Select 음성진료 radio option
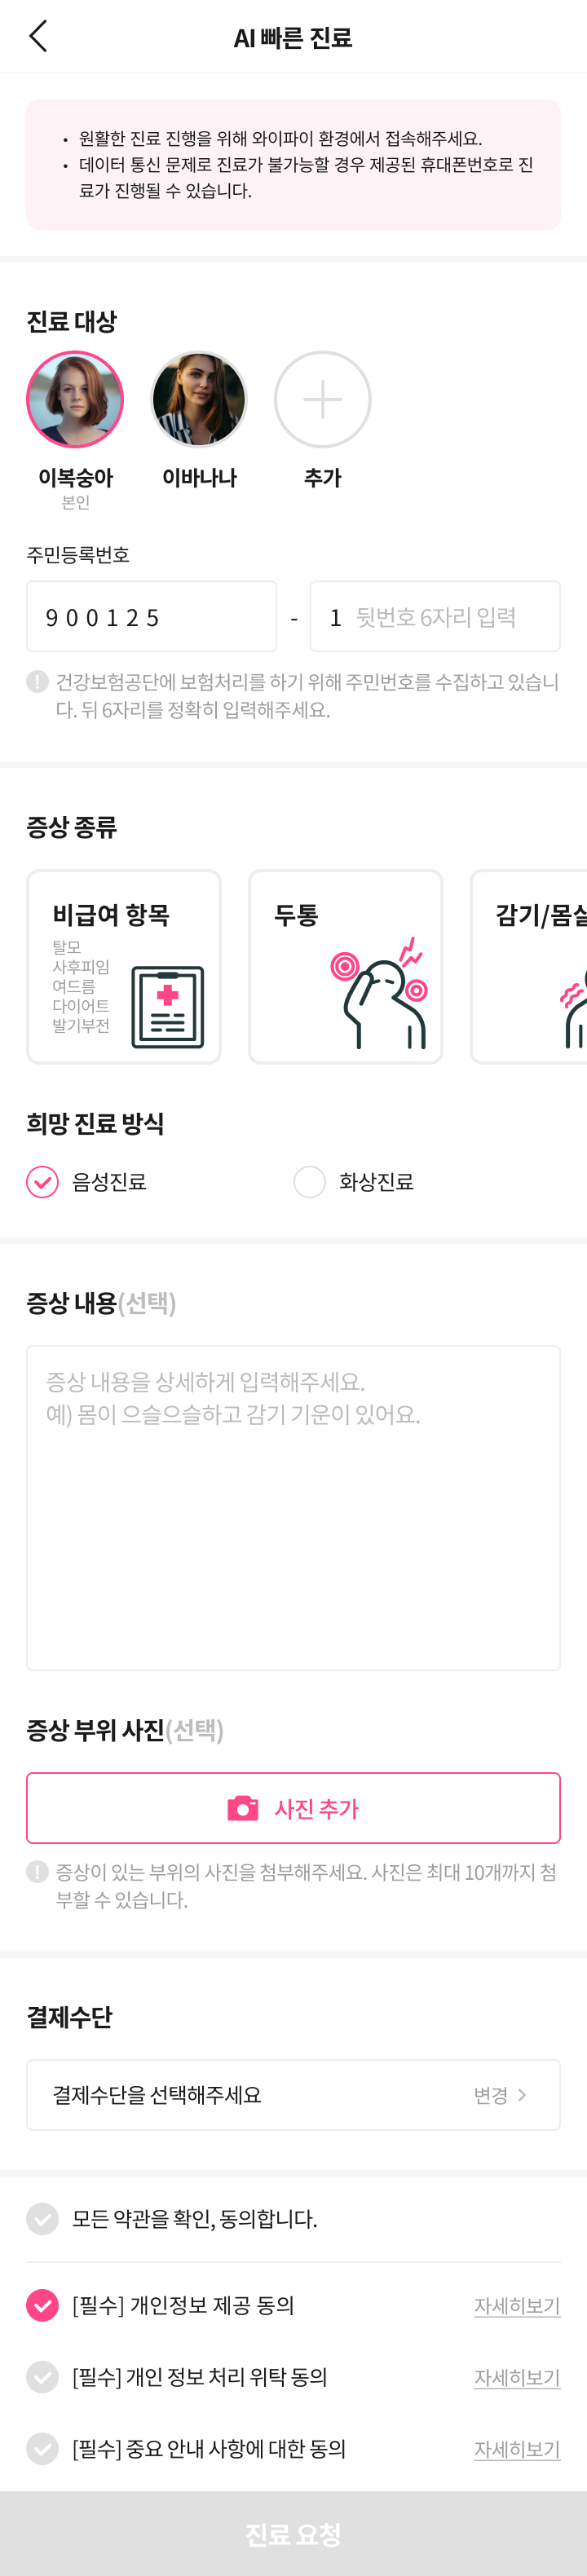587x2576 pixels. 42,1182
